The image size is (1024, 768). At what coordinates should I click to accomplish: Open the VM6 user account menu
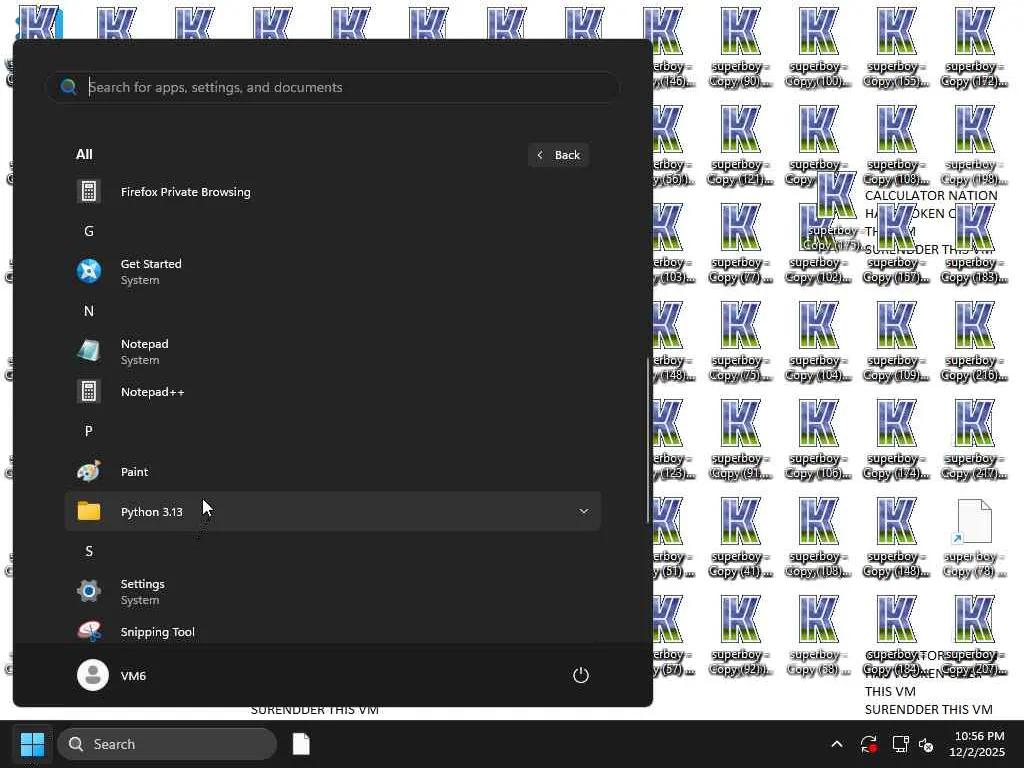pos(112,675)
